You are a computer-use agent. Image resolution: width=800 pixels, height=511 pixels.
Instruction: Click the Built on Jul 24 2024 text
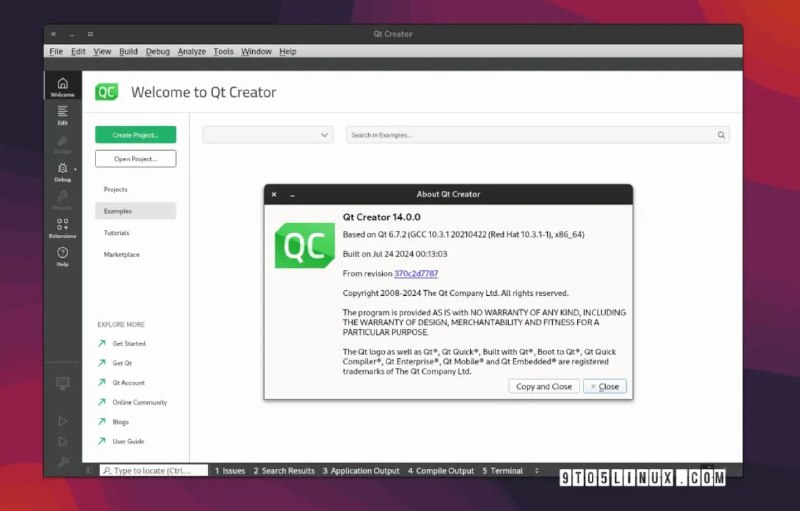pyautogui.click(x=395, y=253)
